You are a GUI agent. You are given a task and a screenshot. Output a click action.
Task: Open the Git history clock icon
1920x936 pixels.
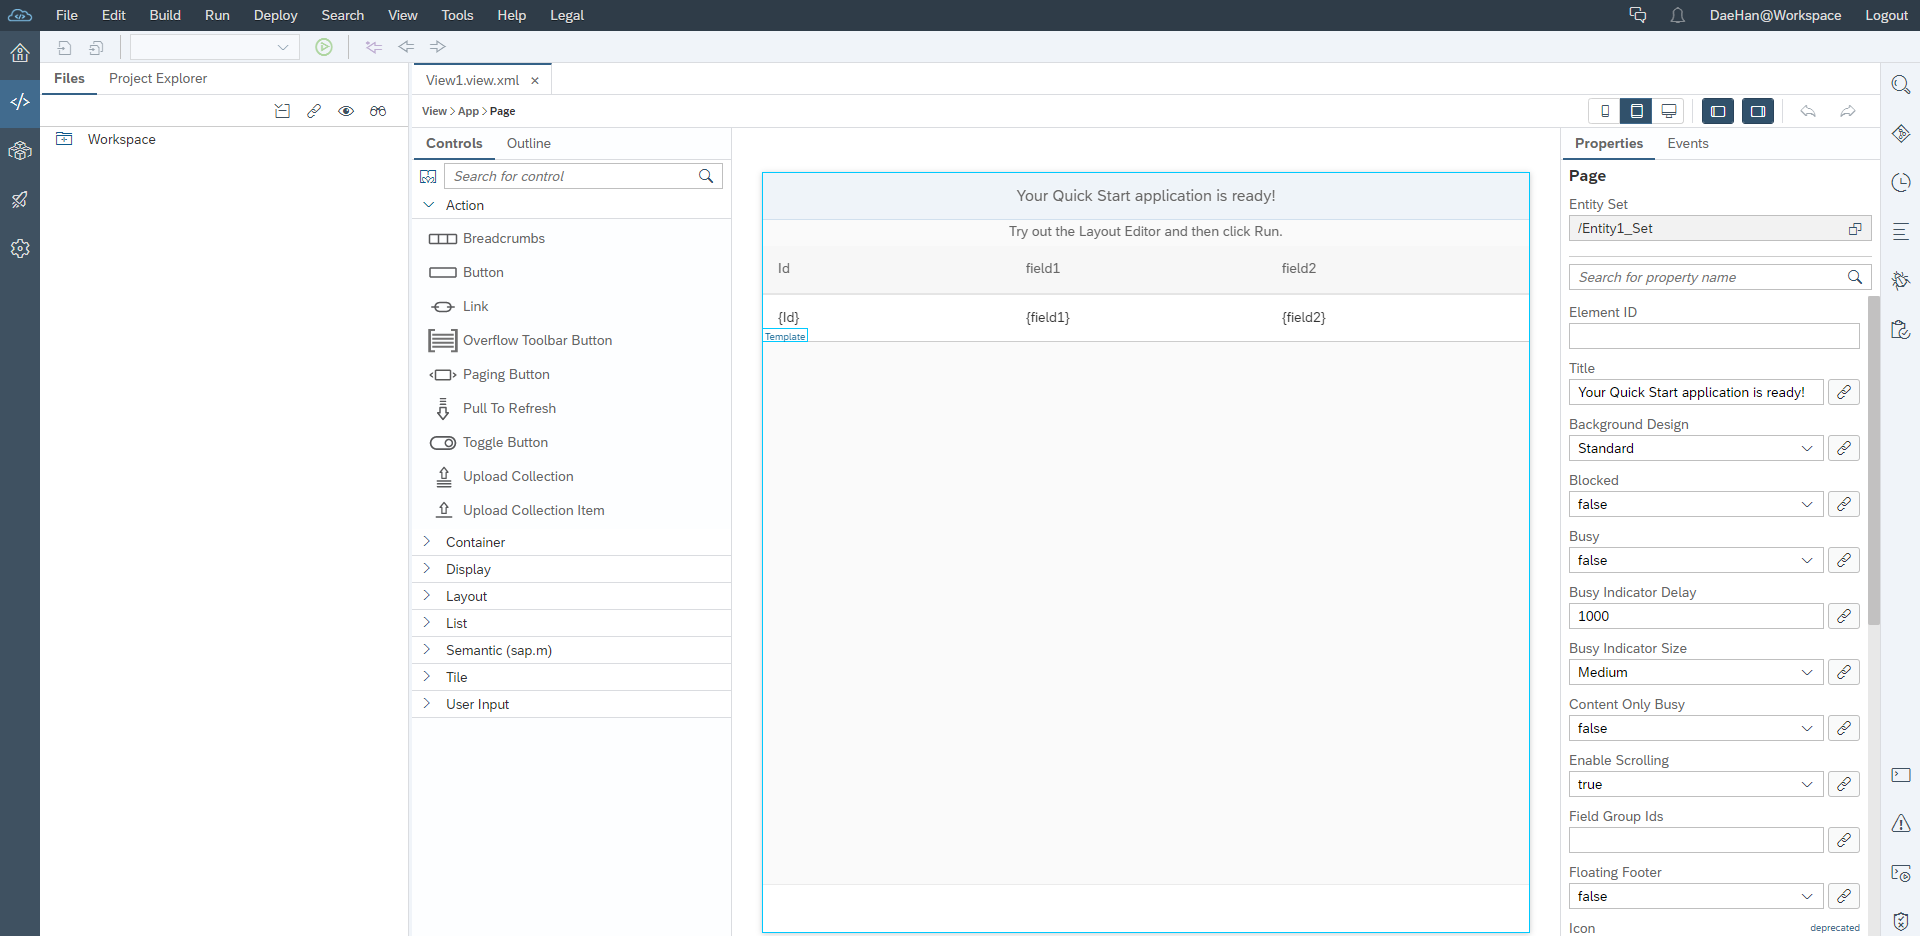1901,182
